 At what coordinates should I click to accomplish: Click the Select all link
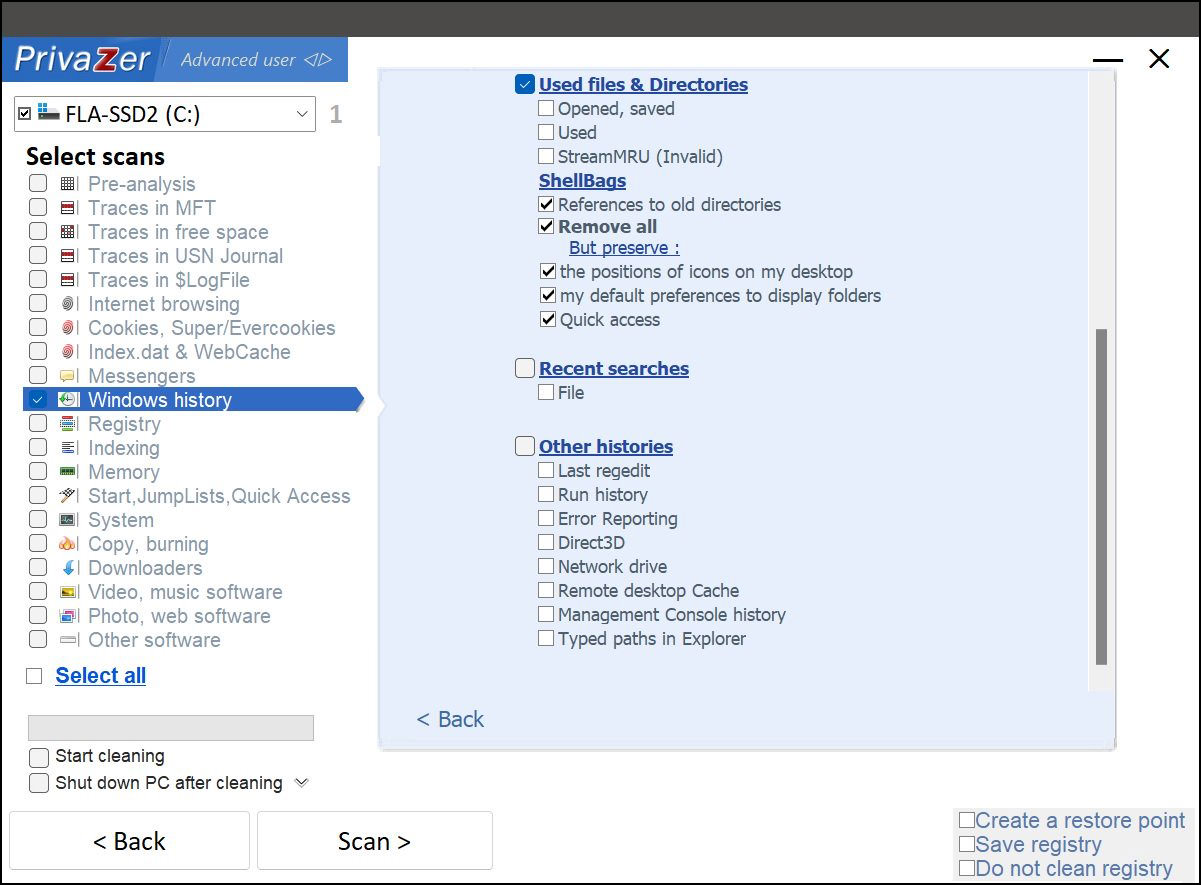(x=101, y=676)
